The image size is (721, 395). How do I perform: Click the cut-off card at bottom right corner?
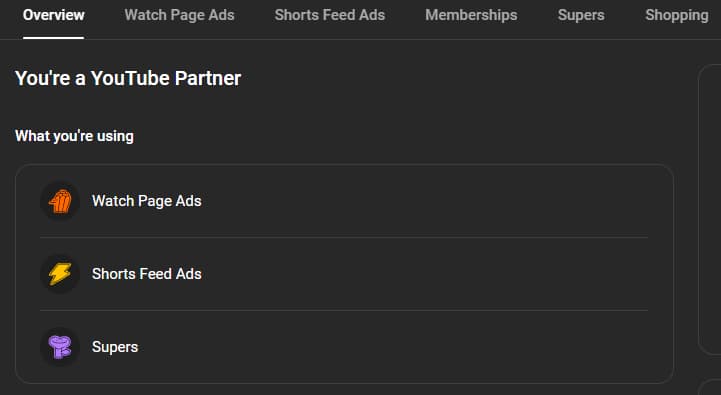[710, 387]
